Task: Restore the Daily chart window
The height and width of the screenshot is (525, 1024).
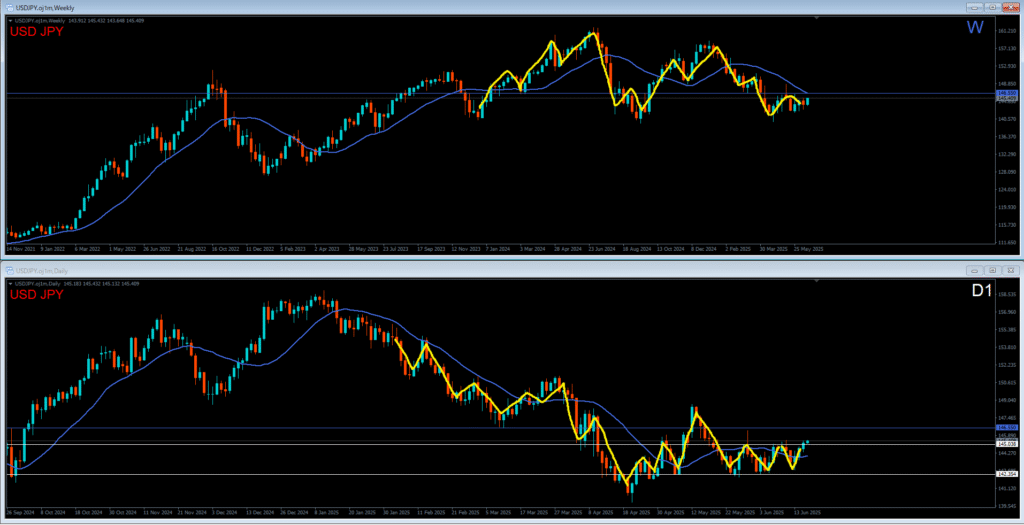Action: [x=993, y=270]
